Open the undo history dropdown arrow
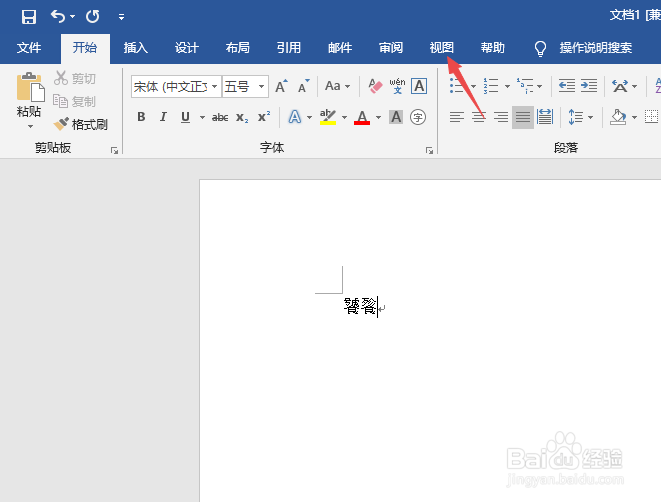This screenshot has height=502, width=661. pyautogui.click(x=73, y=17)
